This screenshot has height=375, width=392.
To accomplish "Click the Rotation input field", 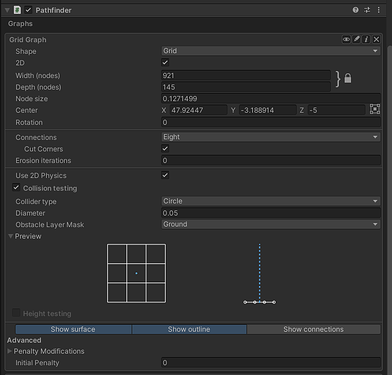I will [271, 122].
